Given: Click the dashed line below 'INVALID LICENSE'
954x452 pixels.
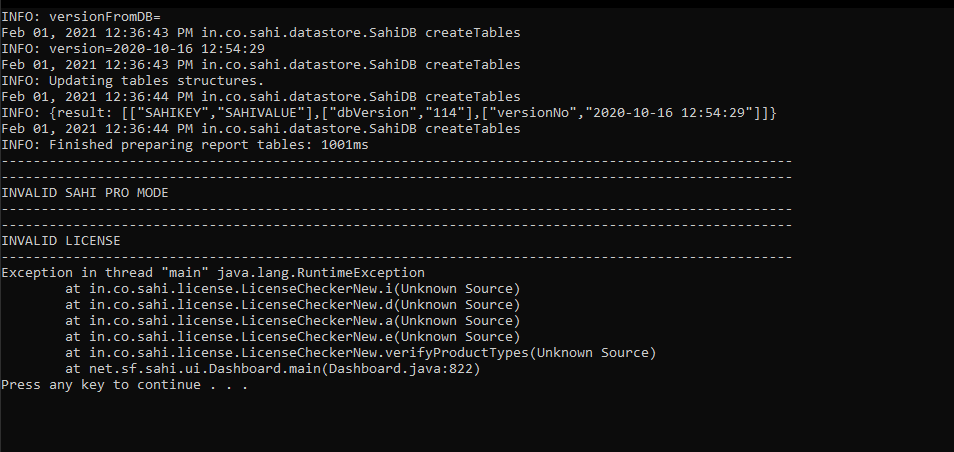Looking at the screenshot, I should point(396,257).
